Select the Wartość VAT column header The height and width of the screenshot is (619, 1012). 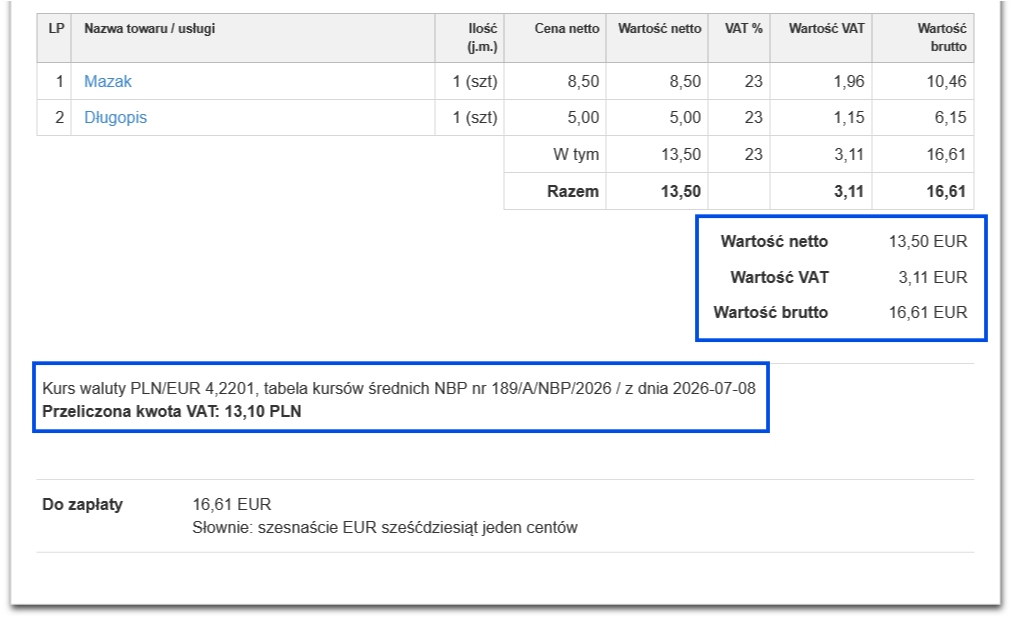click(826, 28)
